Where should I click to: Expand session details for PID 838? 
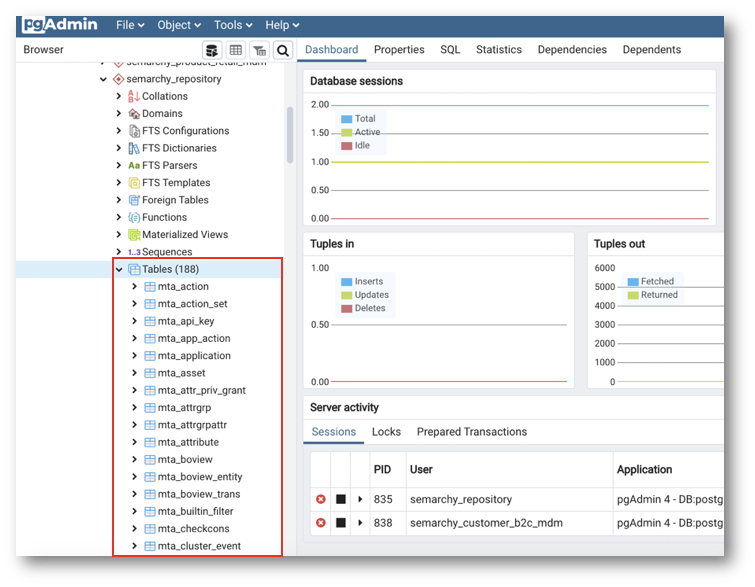[x=360, y=523]
